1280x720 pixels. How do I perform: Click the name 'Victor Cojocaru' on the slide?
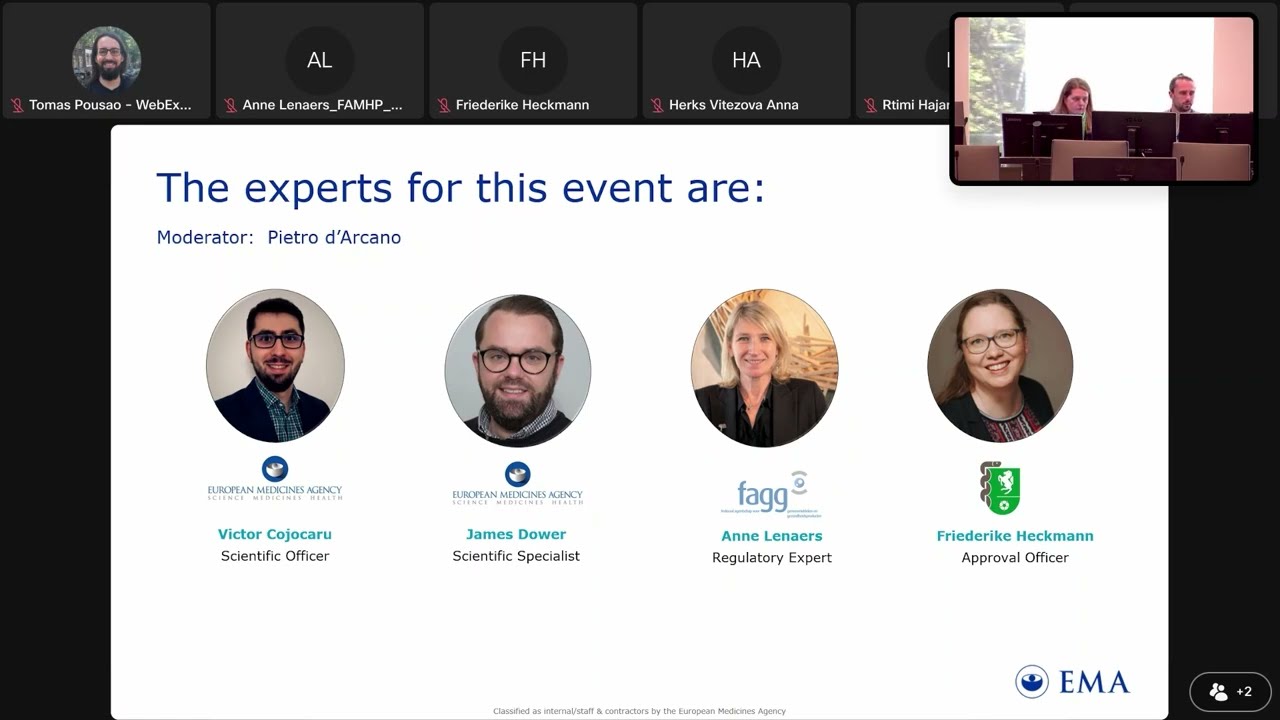click(x=275, y=534)
